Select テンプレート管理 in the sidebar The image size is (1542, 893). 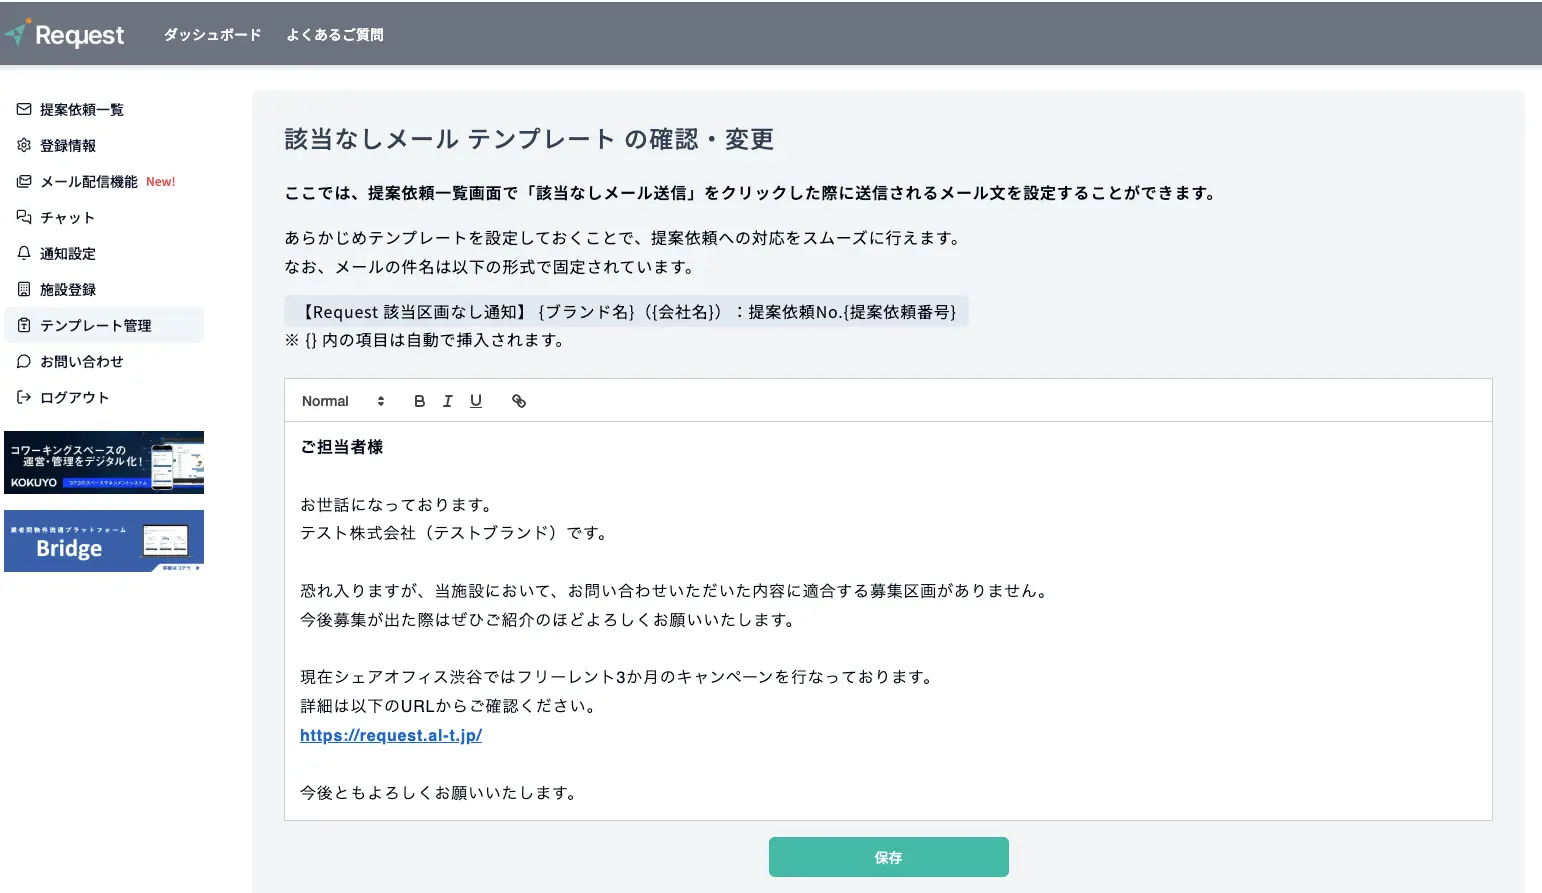pyautogui.click(x=96, y=326)
